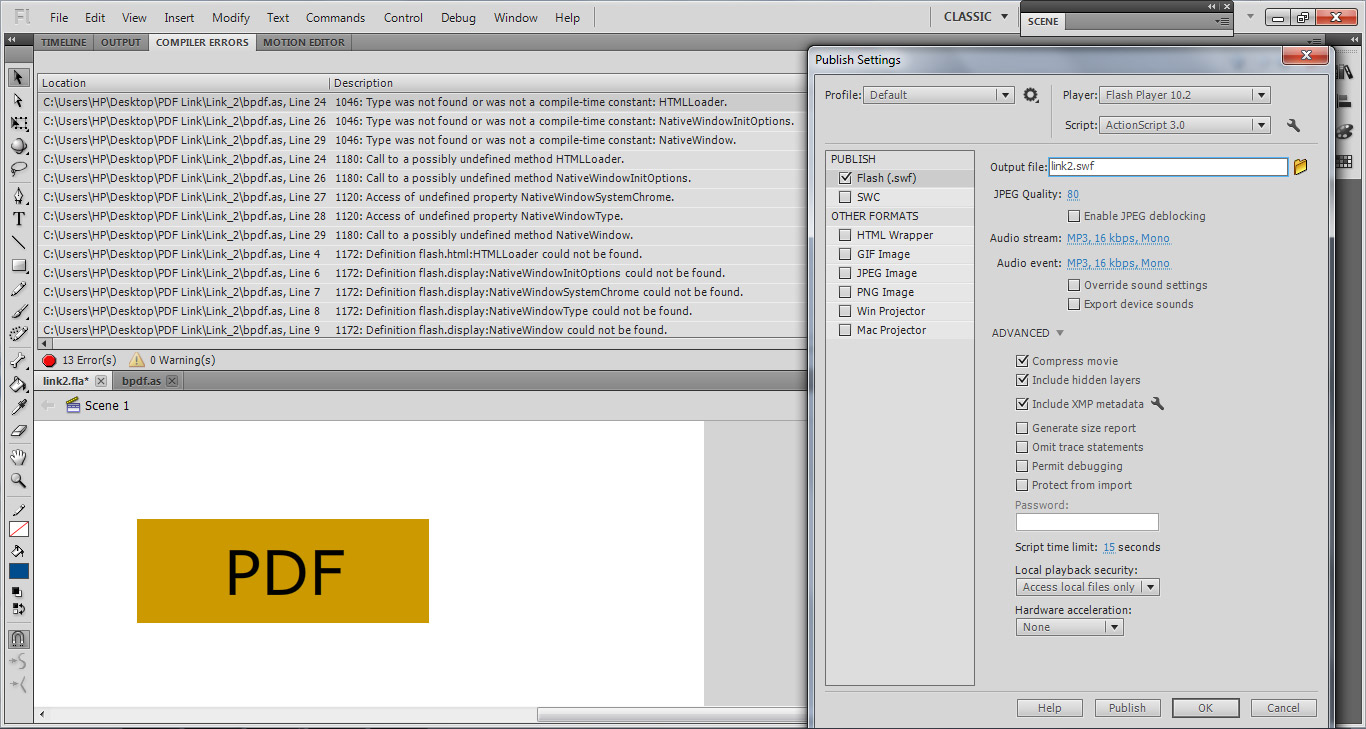The image size is (1366, 729).
Task: Switch to the OUTPUT tab
Action: (x=121, y=42)
